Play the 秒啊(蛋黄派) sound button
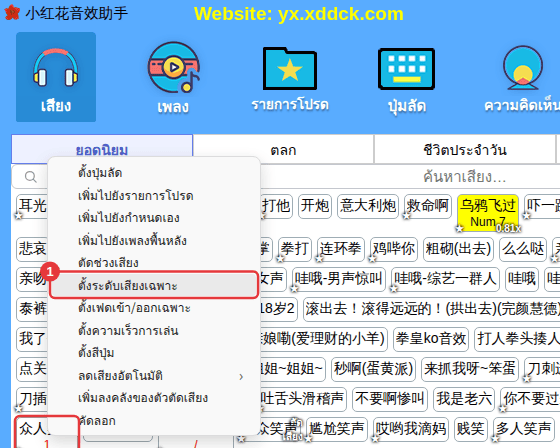The image size is (560, 448). coord(373,369)
